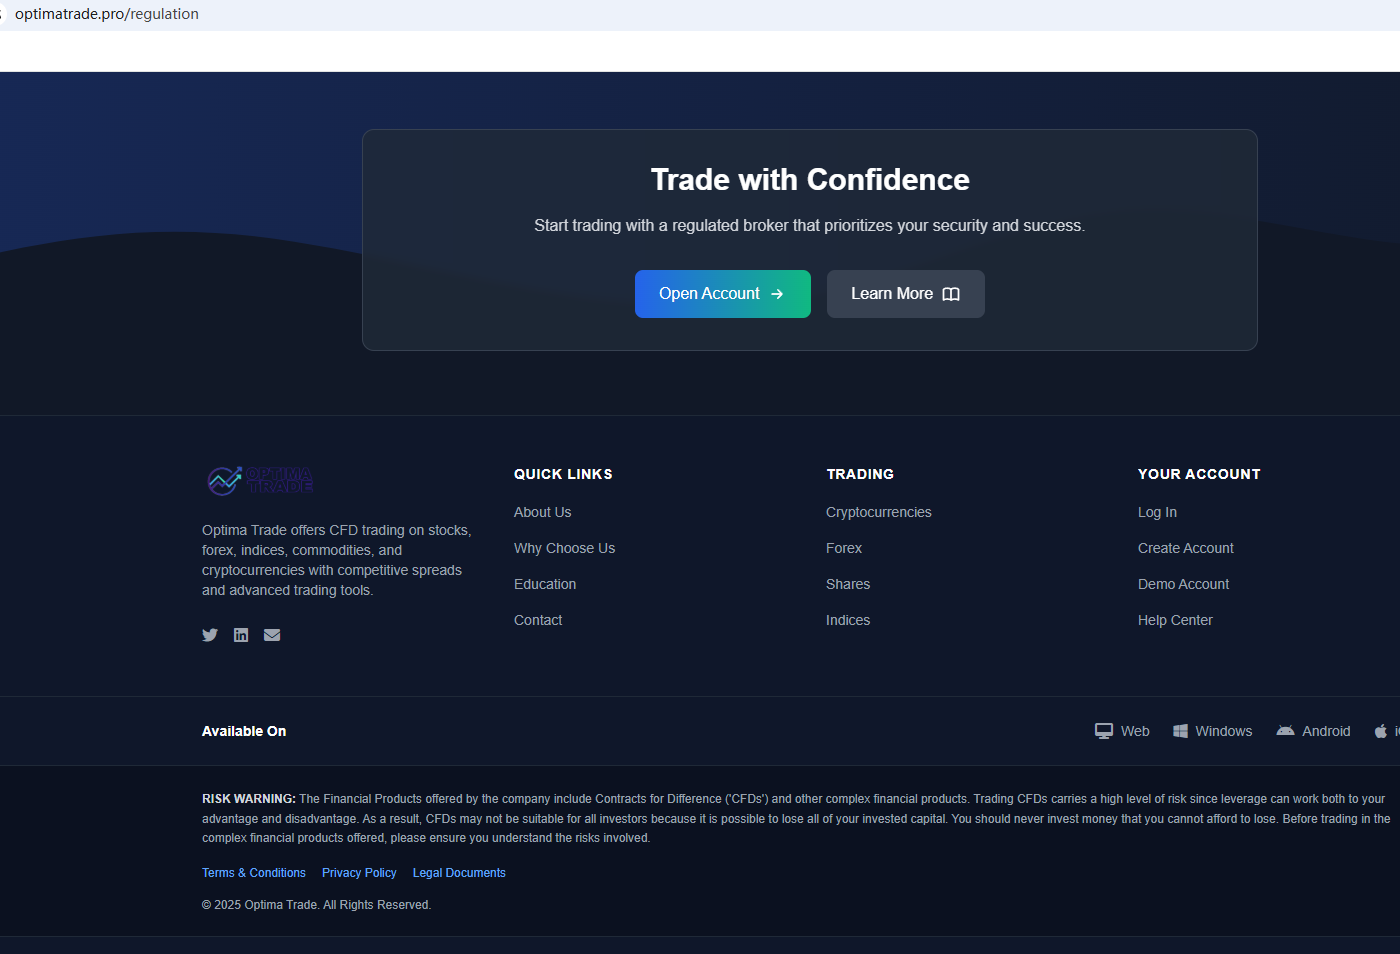1400x954 pixels.
Task: Click the Windows platform icon
Action: pyautogui.click(x=1180, y=731)
